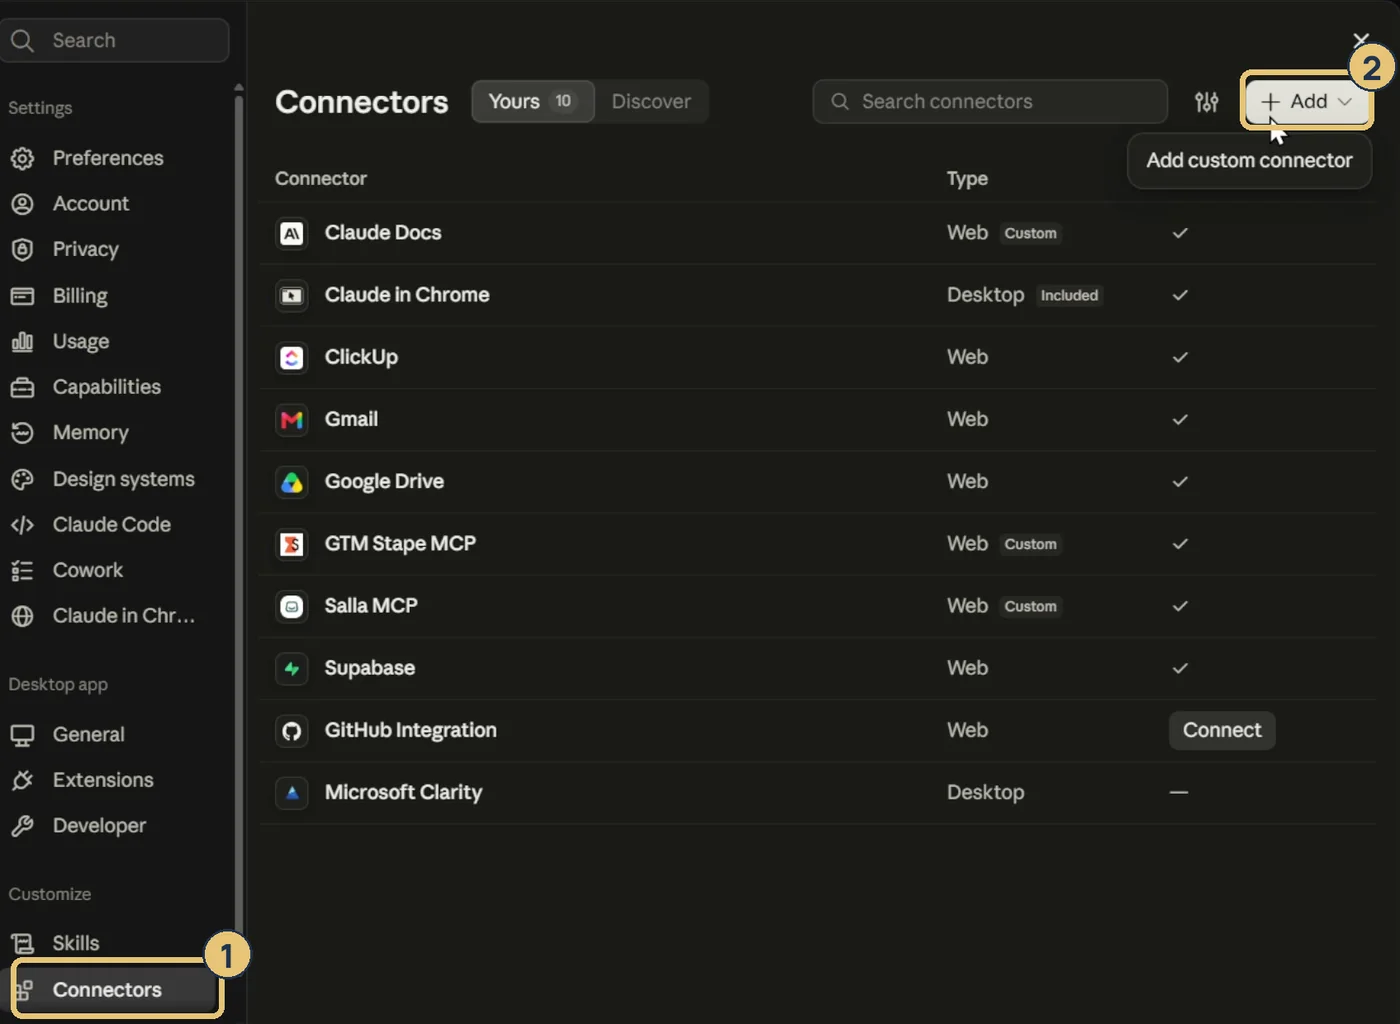The width and height of the screenshot is (1400, 1024).
Task: Choose Add custom connector menu item
Action: tap(1249, 160)
